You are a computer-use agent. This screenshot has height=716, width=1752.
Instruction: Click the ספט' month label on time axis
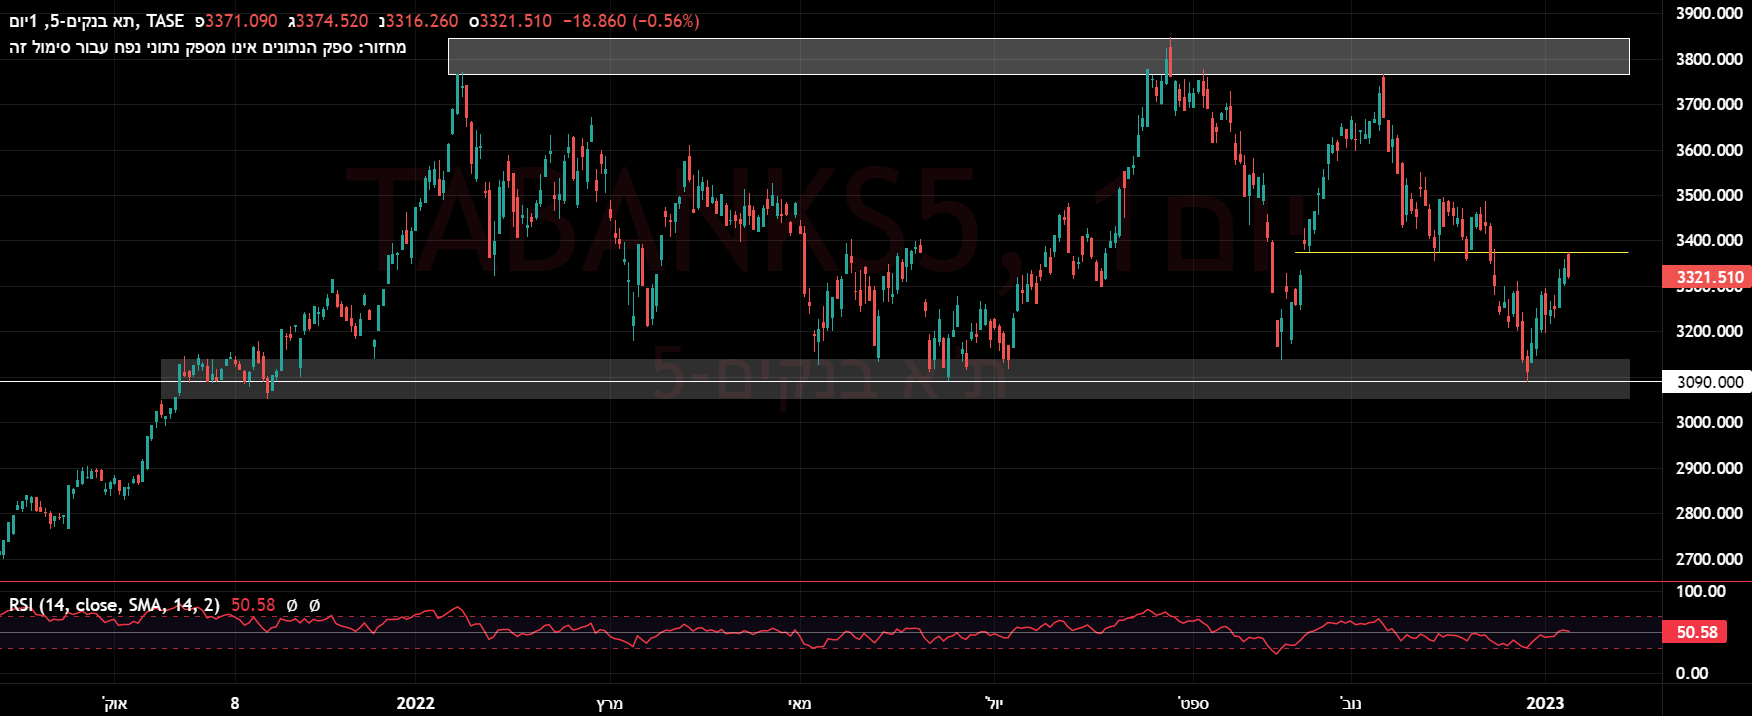[1192, 703]
